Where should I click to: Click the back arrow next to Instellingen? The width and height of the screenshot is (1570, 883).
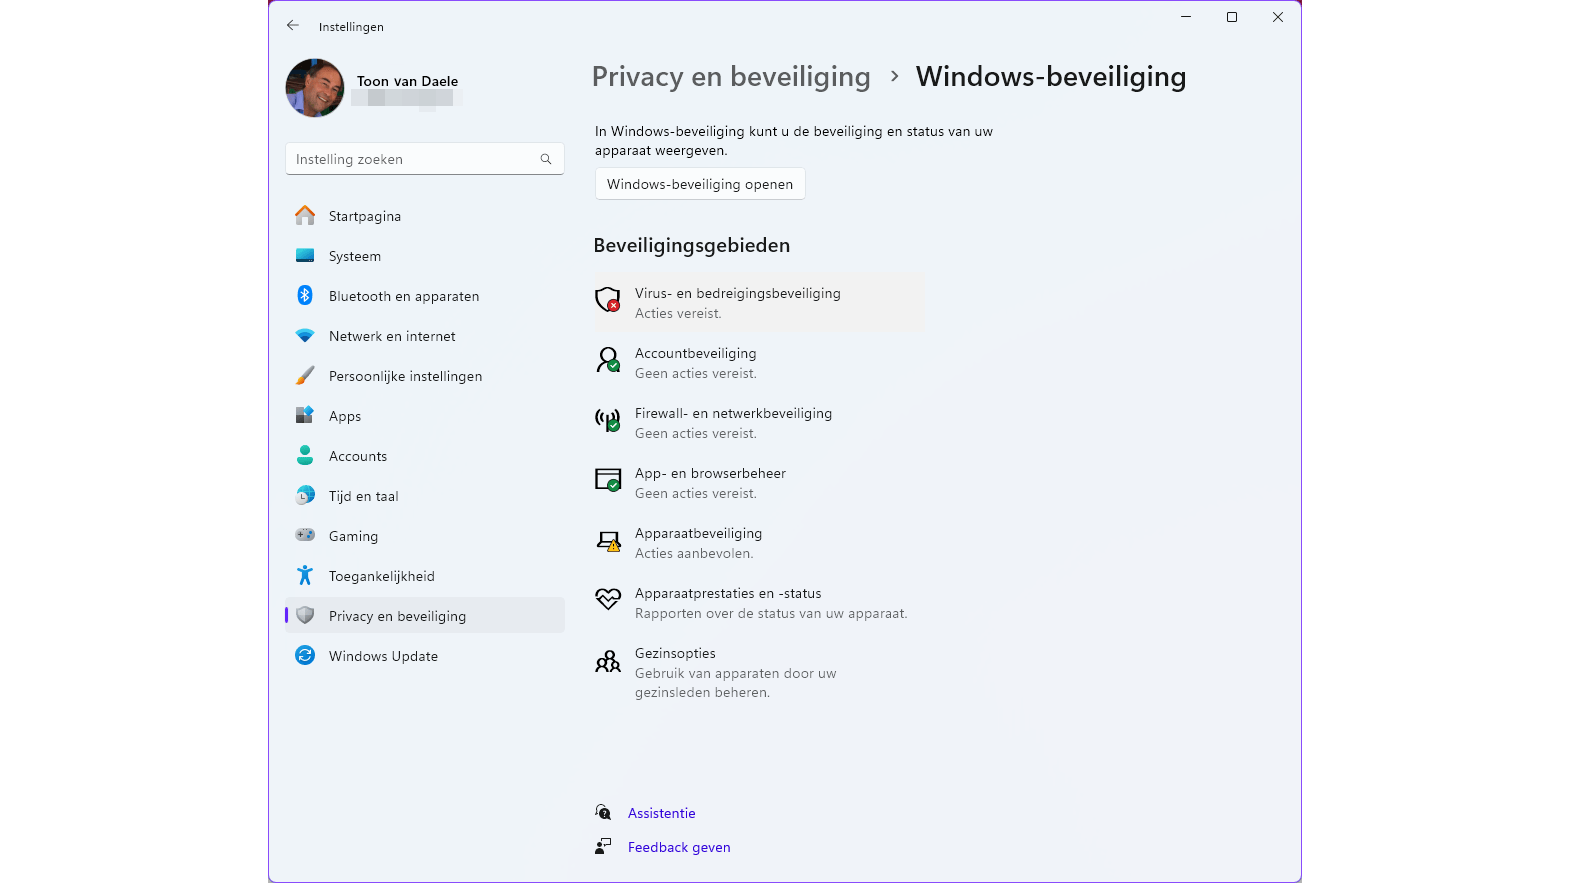(293, 26)
